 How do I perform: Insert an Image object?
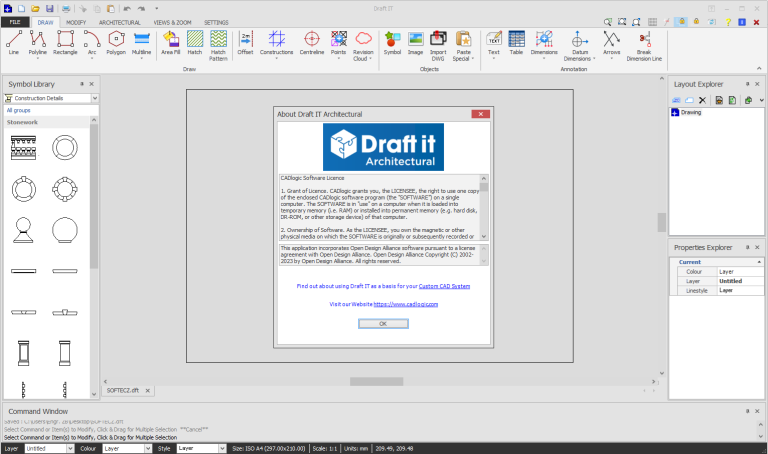pyautogui.click(x=415, y=42)
